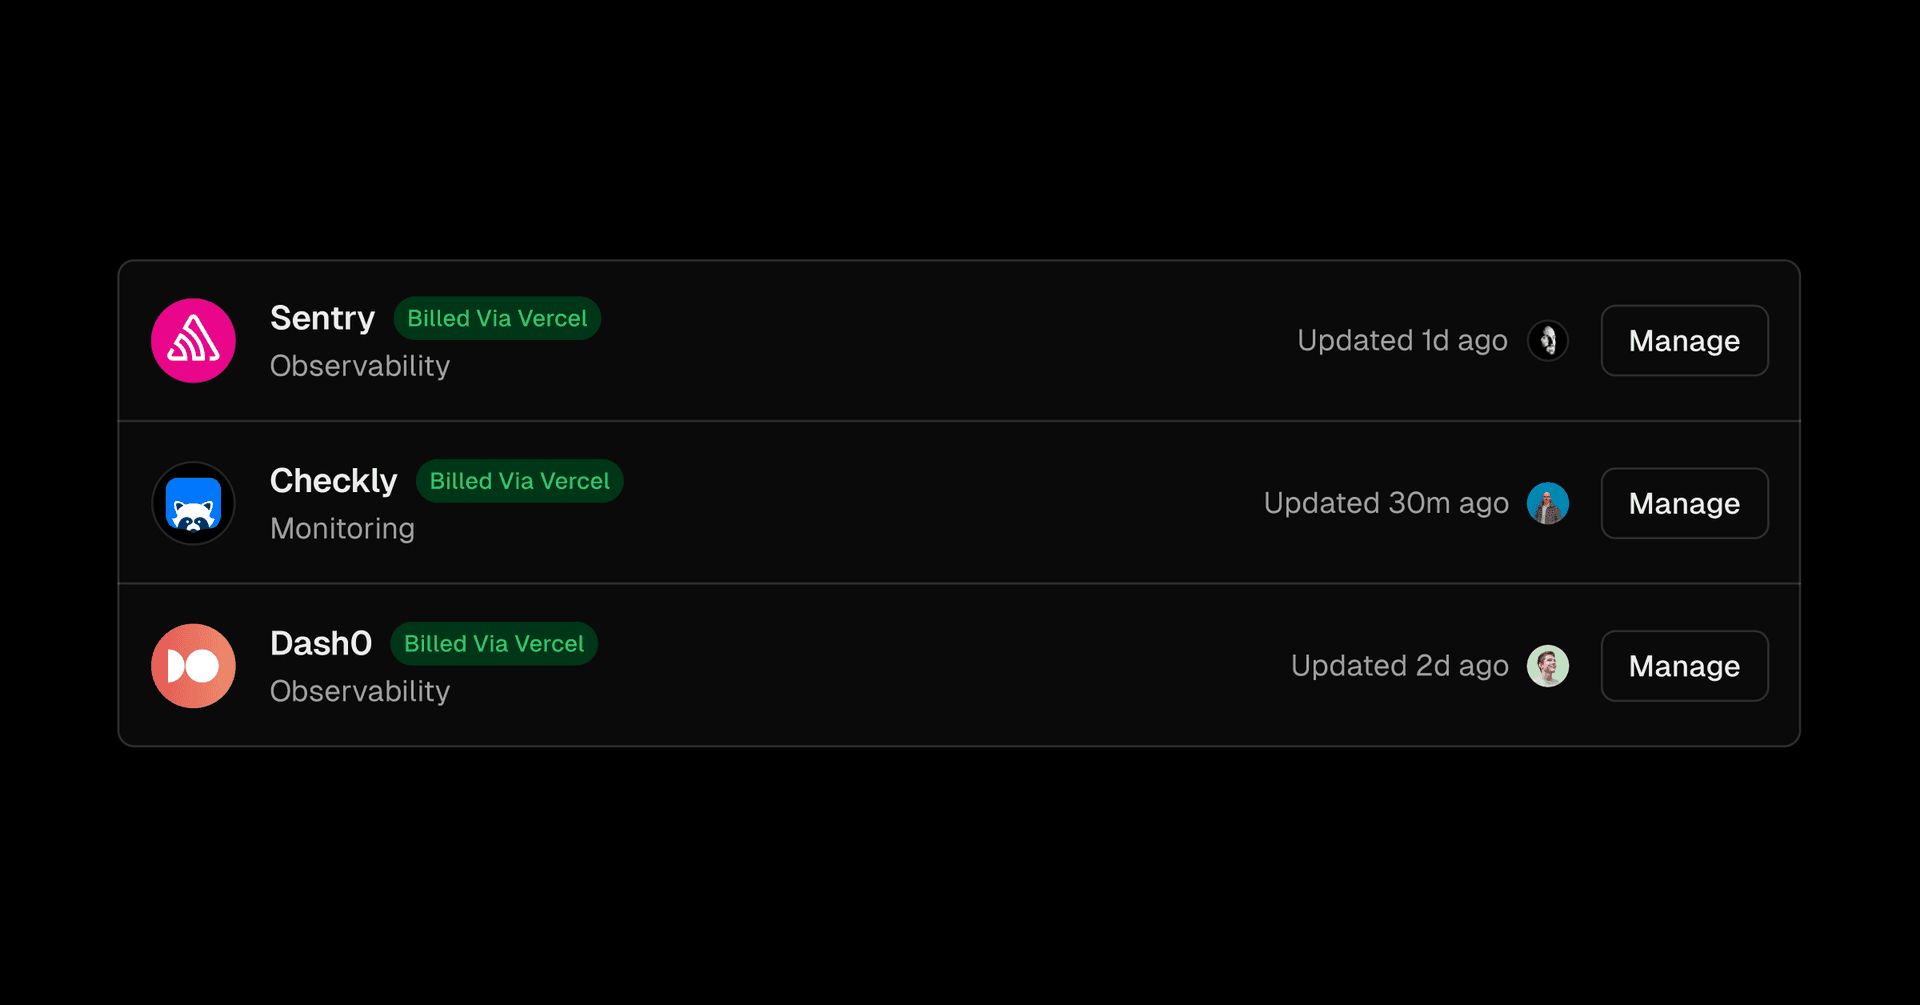The height and width of the screenshot is (1005, 1920).
Task: Click the Updated 2d ago text
Action: (1399, 666)
